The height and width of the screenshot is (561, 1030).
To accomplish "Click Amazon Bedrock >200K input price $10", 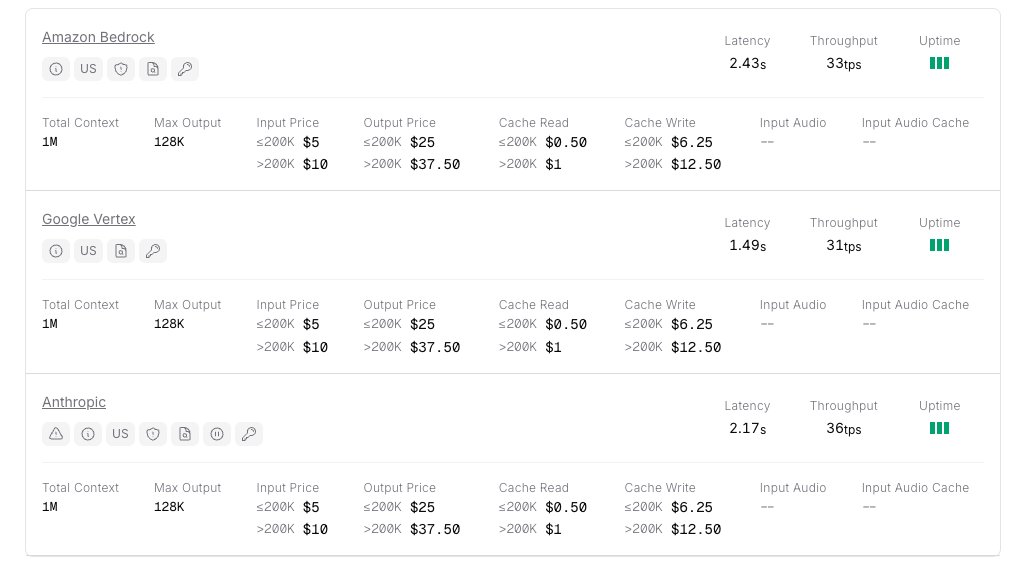I will 315,164.
